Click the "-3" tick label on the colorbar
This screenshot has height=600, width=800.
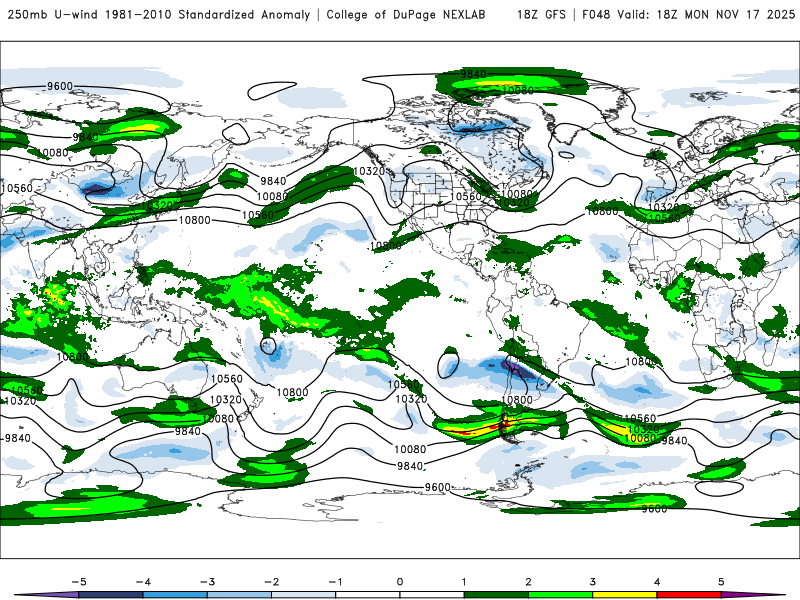[x=207, y=582]
